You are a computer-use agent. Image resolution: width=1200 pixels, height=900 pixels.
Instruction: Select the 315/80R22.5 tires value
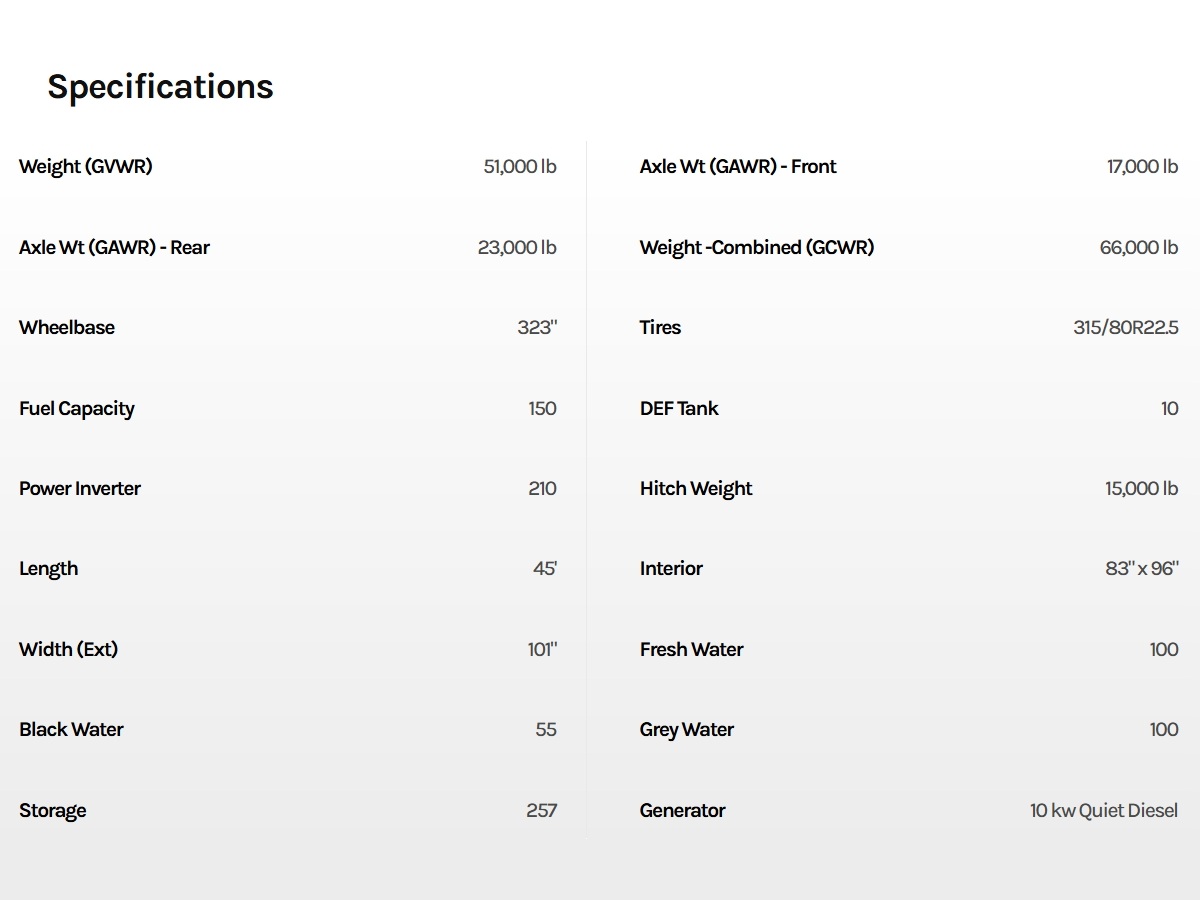click(1126, 328)
